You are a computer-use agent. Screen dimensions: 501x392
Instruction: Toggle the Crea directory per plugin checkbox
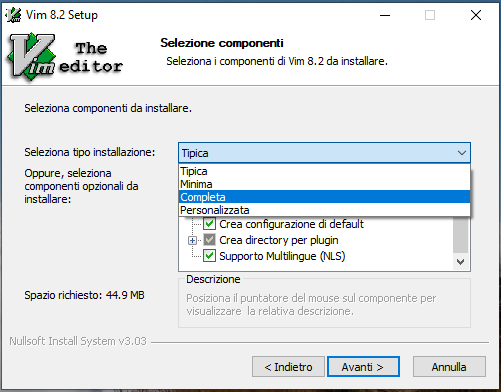[209, 240]
